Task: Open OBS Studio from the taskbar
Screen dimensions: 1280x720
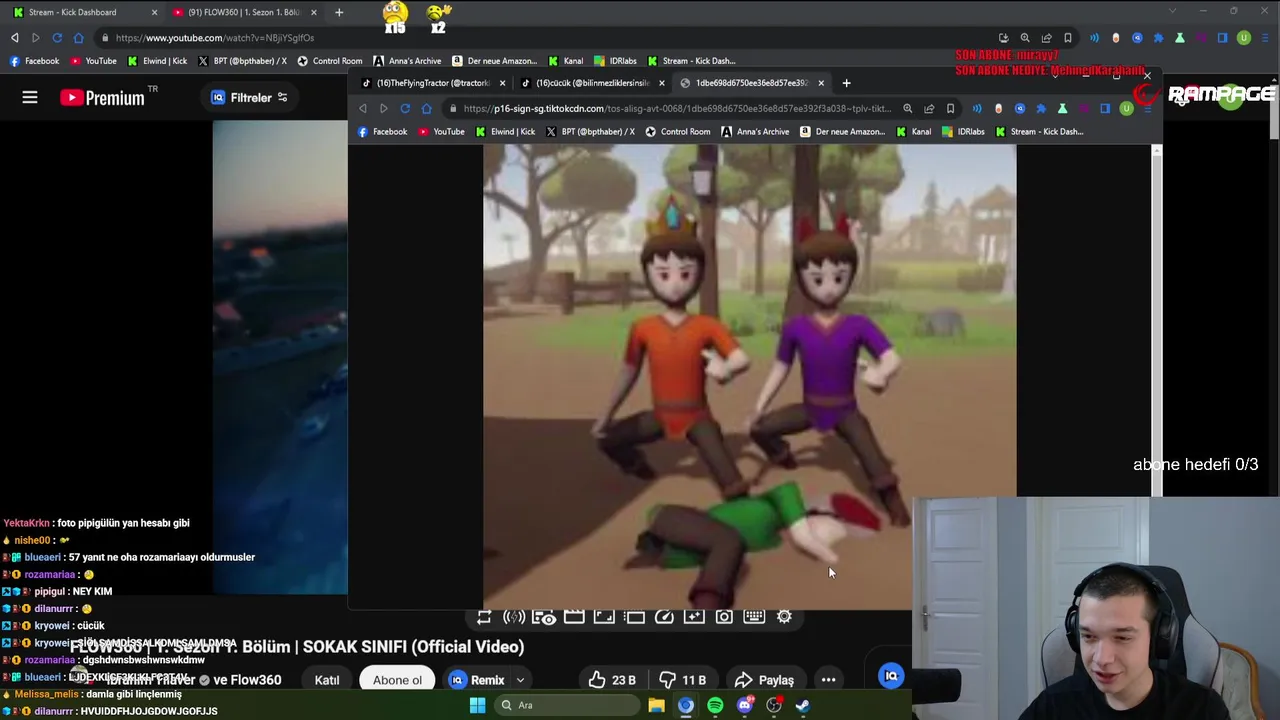Action: [773, 705]
